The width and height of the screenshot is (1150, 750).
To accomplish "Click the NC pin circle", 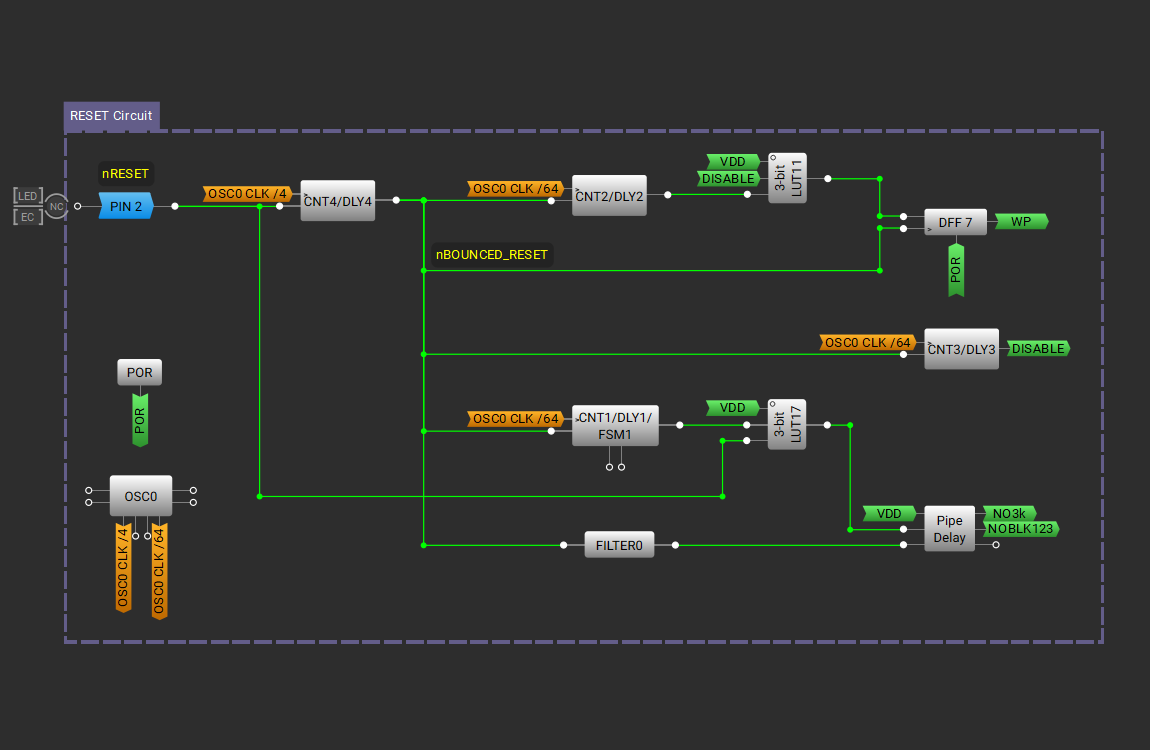I will [x=57, y=206].
